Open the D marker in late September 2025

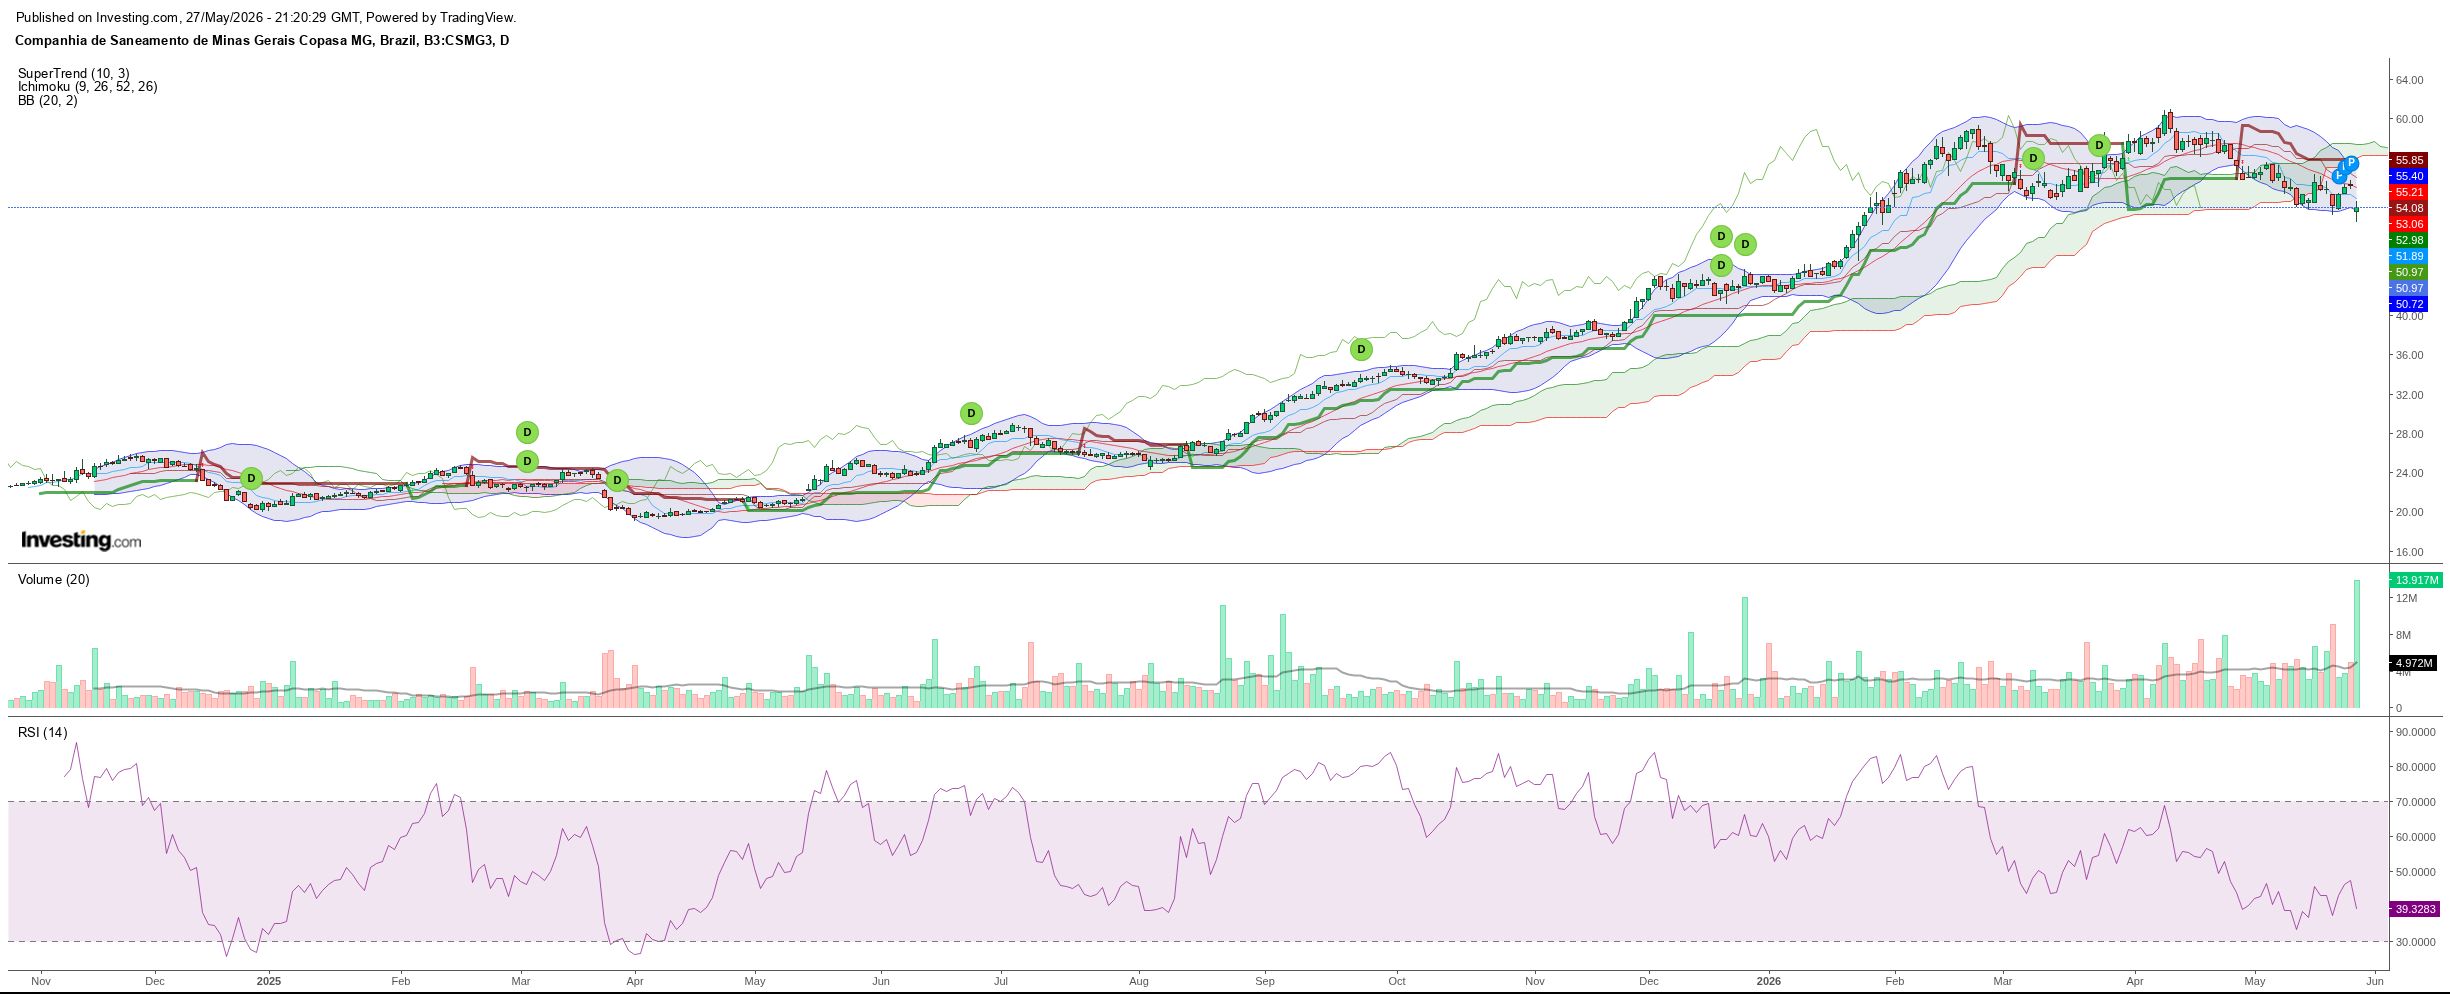1361,349
